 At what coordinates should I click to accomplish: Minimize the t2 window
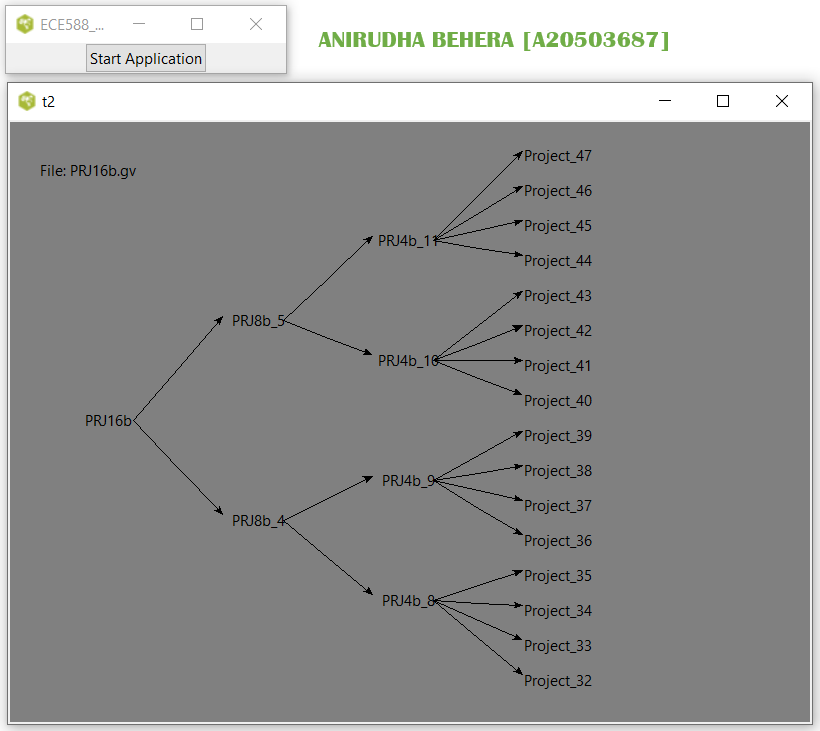coord(664,101)
